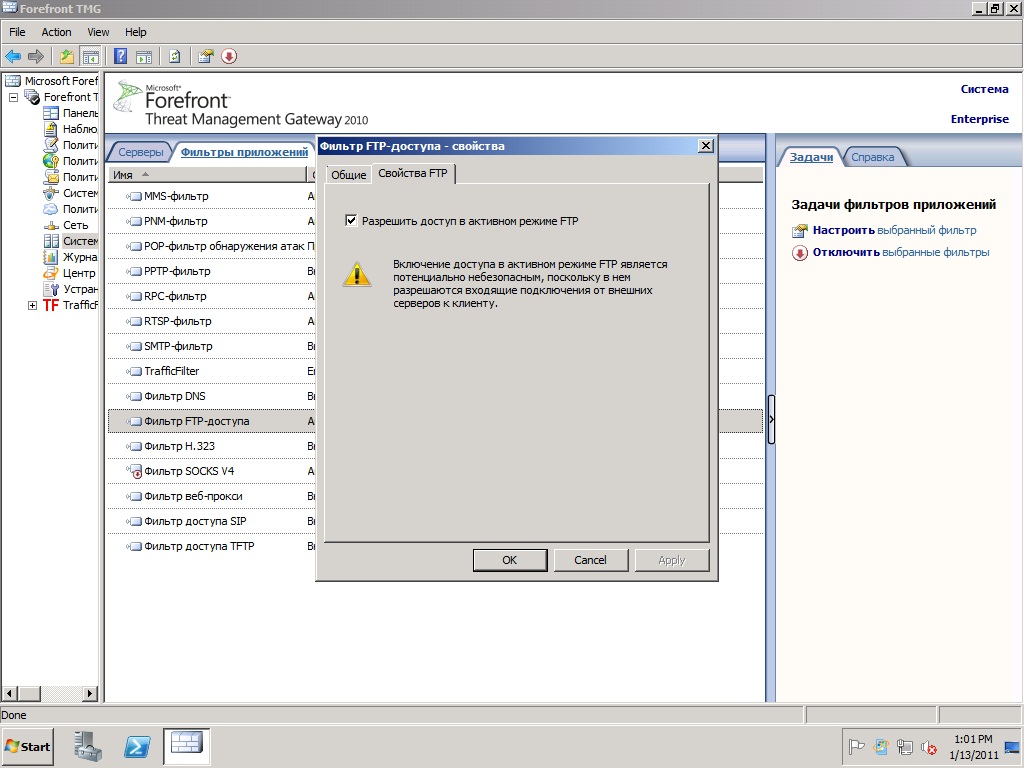The image size is (1024, 768).
Task: Toggle Разрешить доступ в активном режиме FTP checkbox
Action: pyautogui.click(x=351, y=221)
